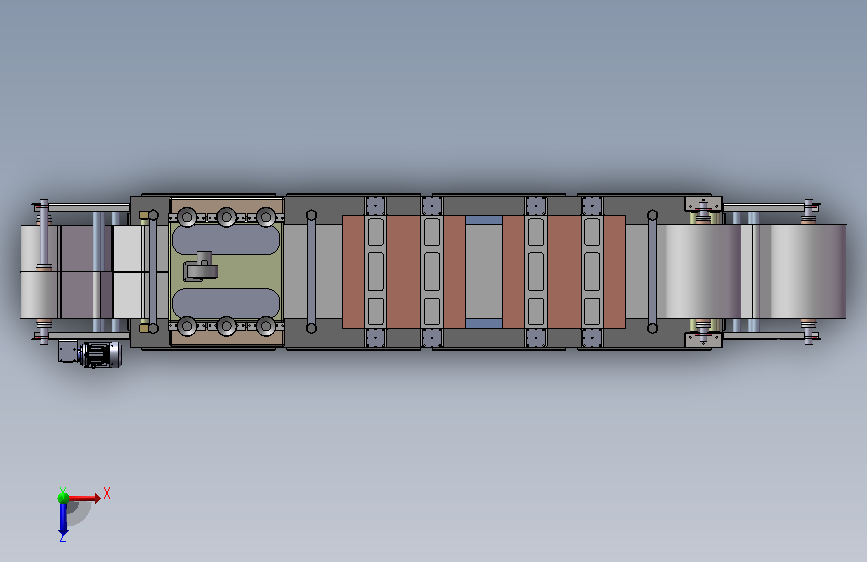Select the middle slot of the rightmost cross member

click(x=592, y=272)
